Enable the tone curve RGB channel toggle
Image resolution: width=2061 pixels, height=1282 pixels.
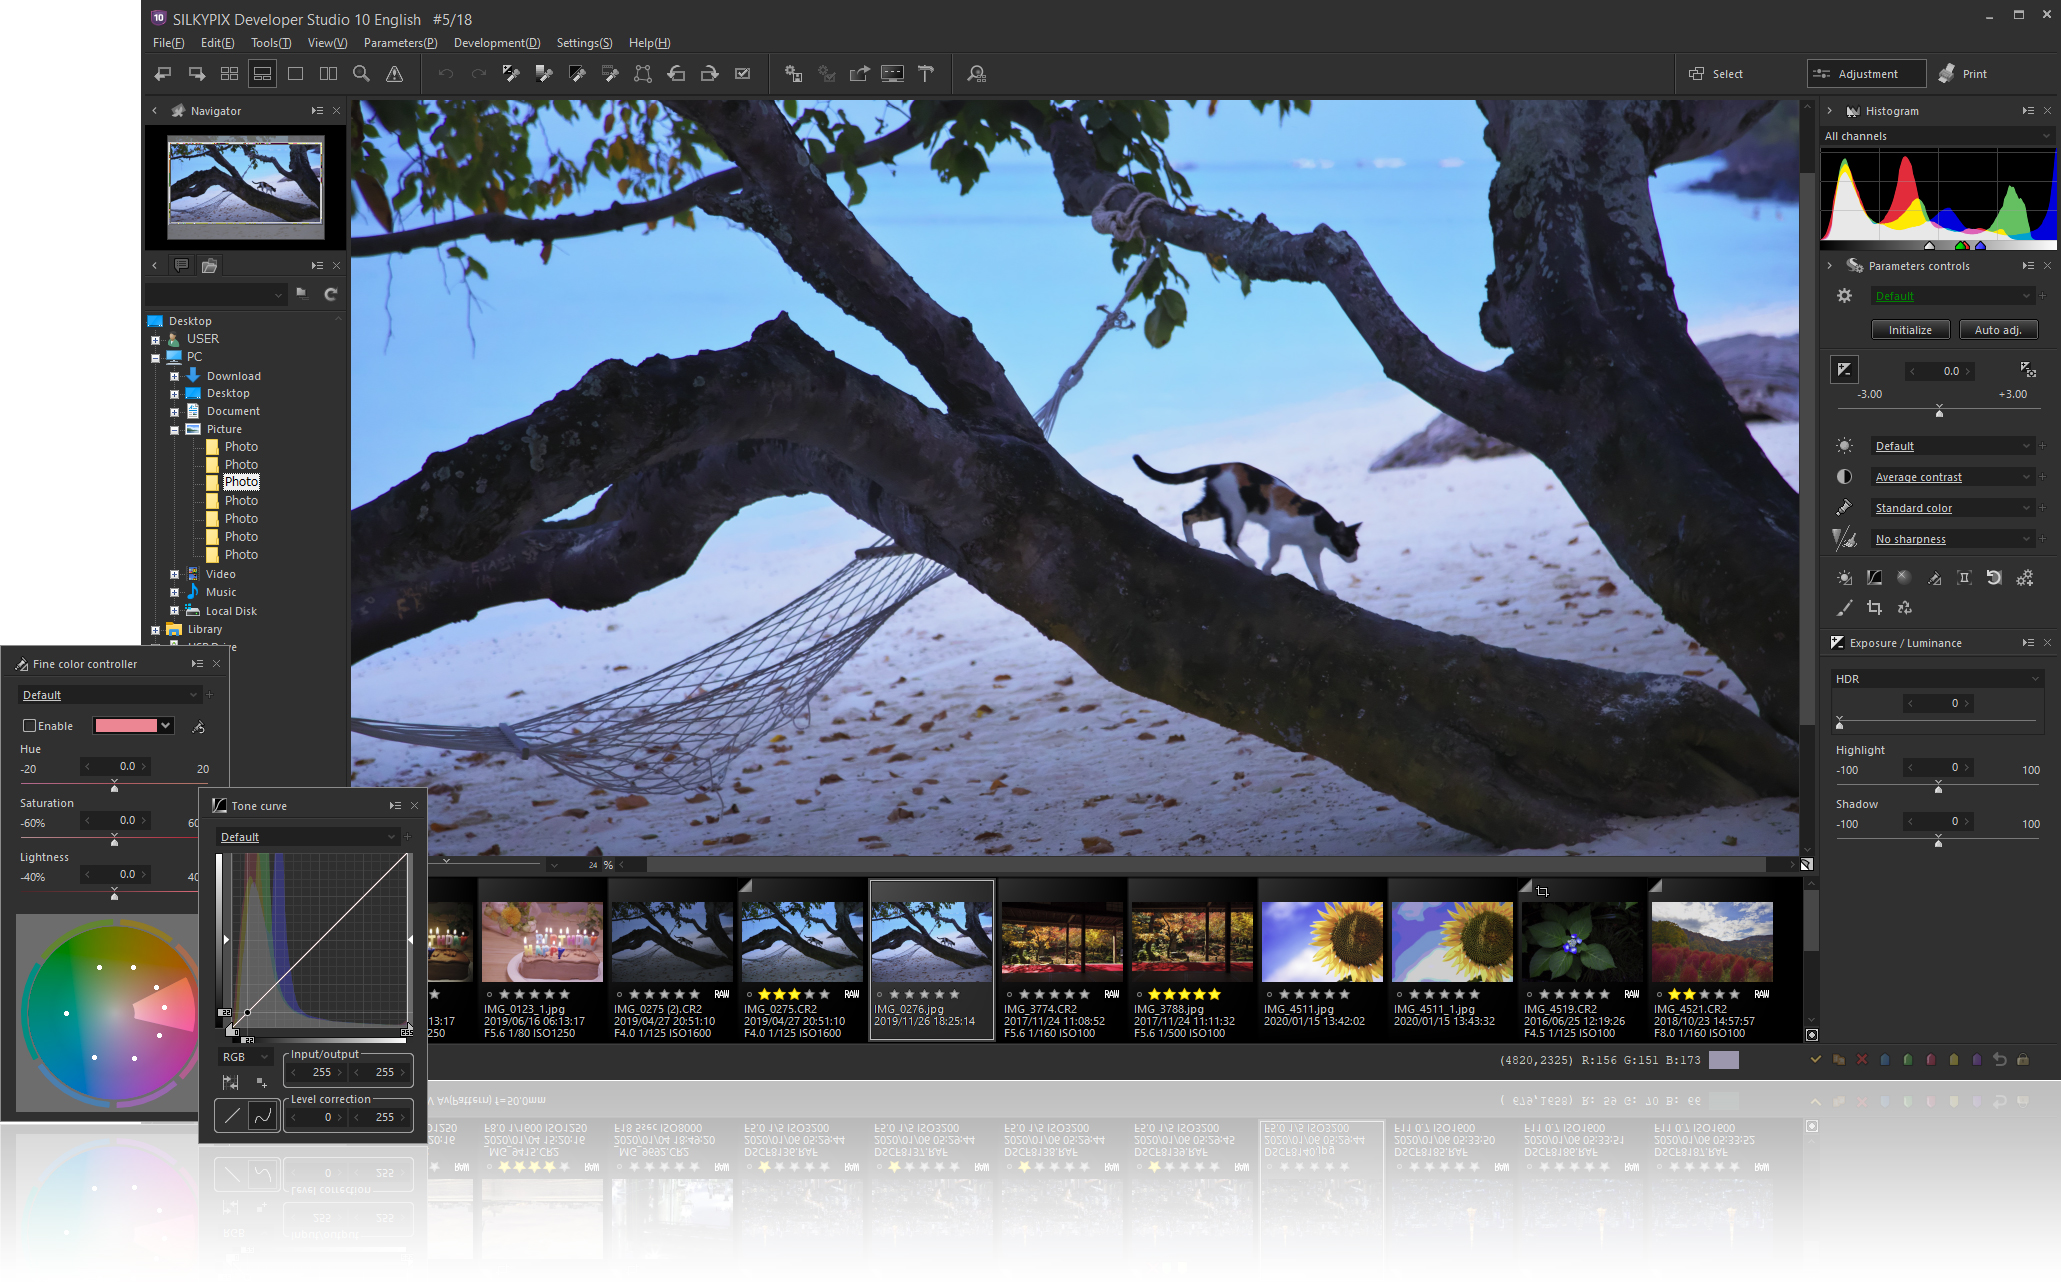click(x=241, y=1055)
